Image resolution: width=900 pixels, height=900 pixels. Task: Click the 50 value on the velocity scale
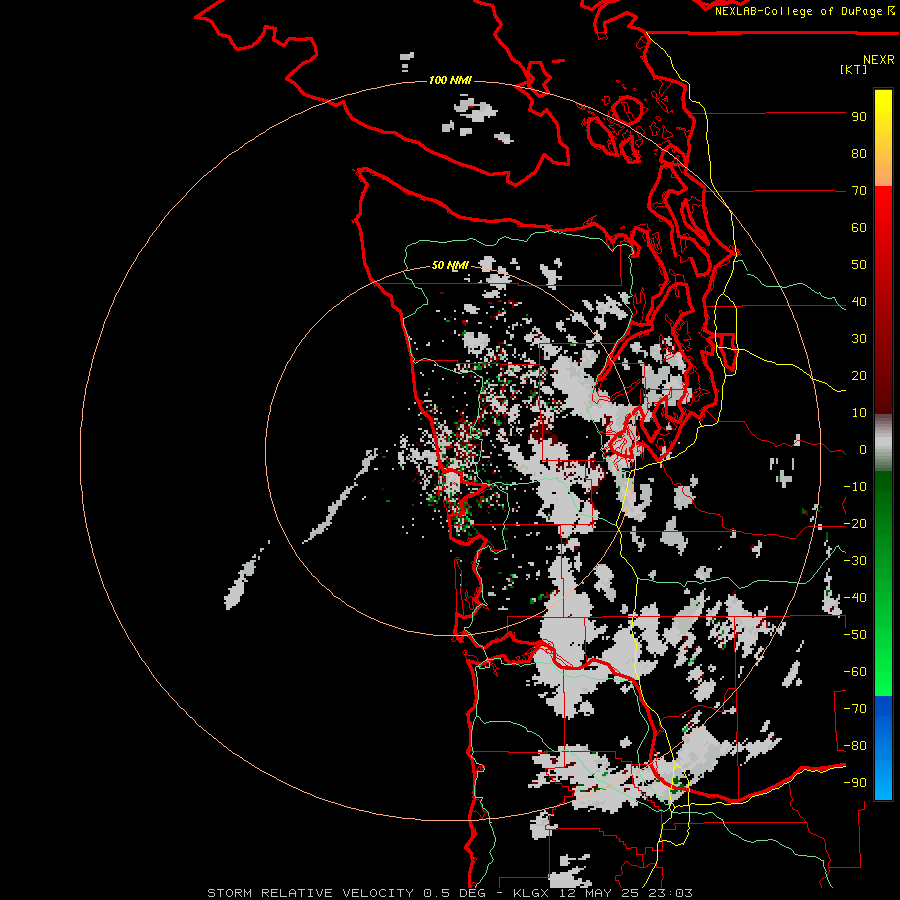point(859,265)
